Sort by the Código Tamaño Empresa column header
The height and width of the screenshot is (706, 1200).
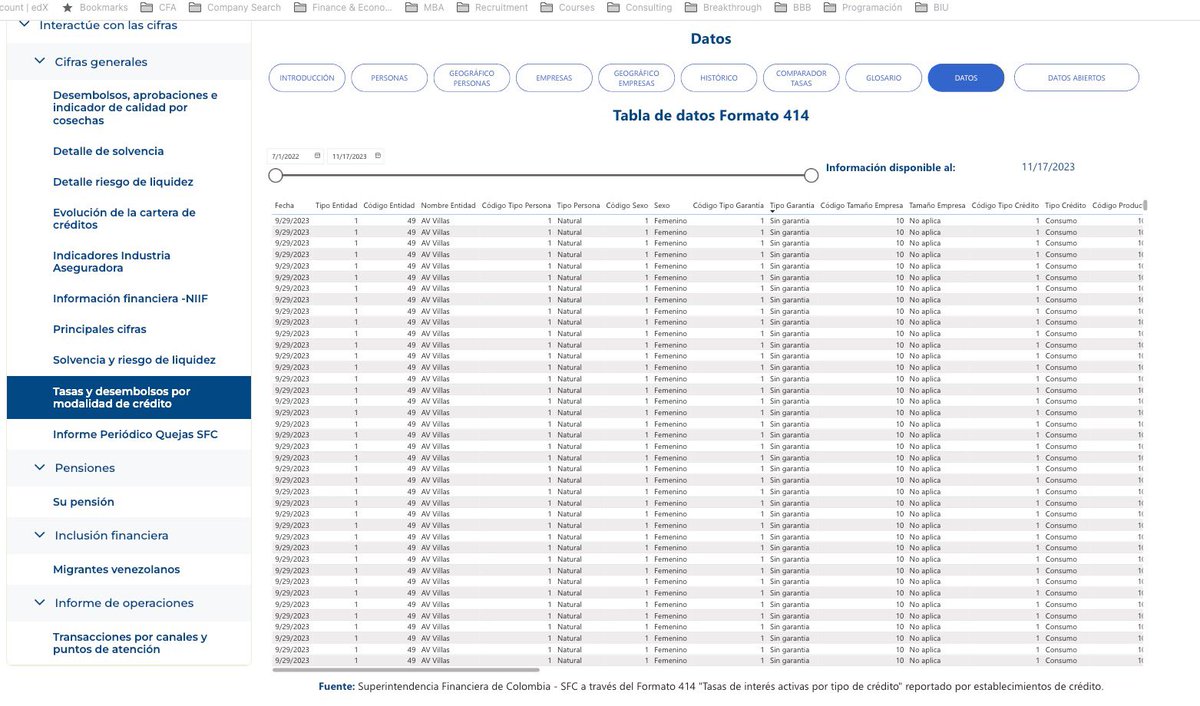862,205
